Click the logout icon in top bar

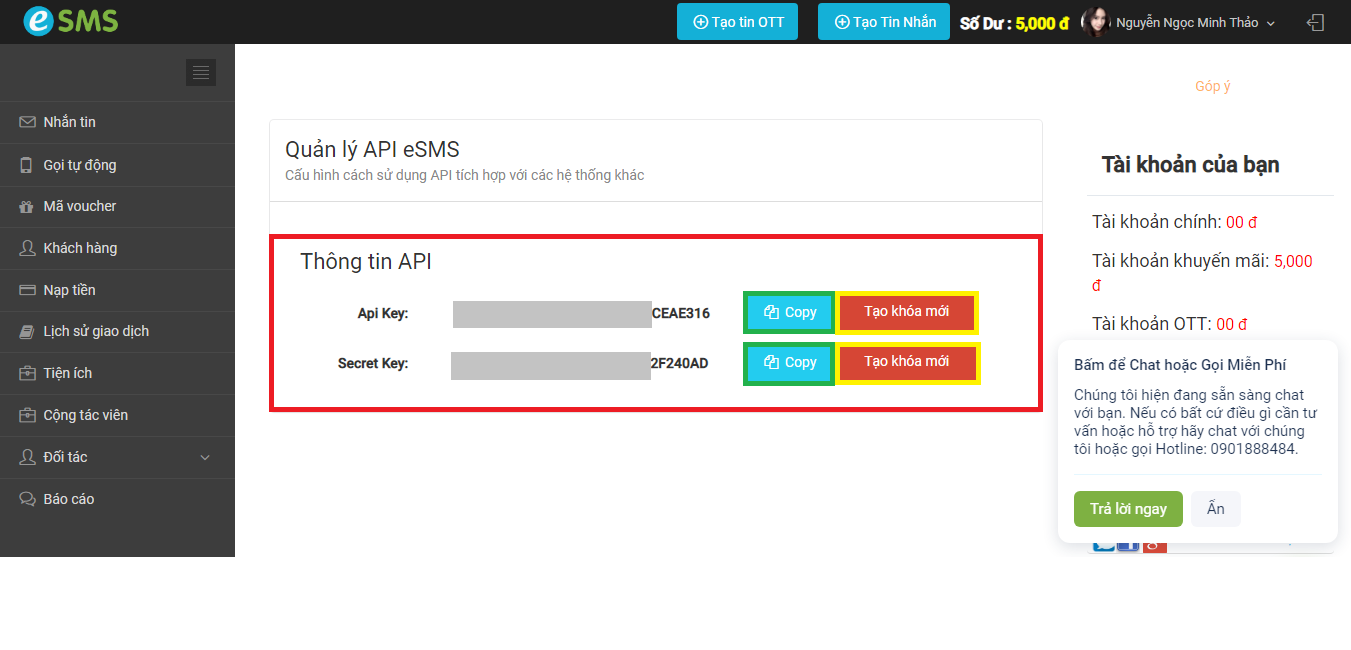click(x=1316, y=22)
